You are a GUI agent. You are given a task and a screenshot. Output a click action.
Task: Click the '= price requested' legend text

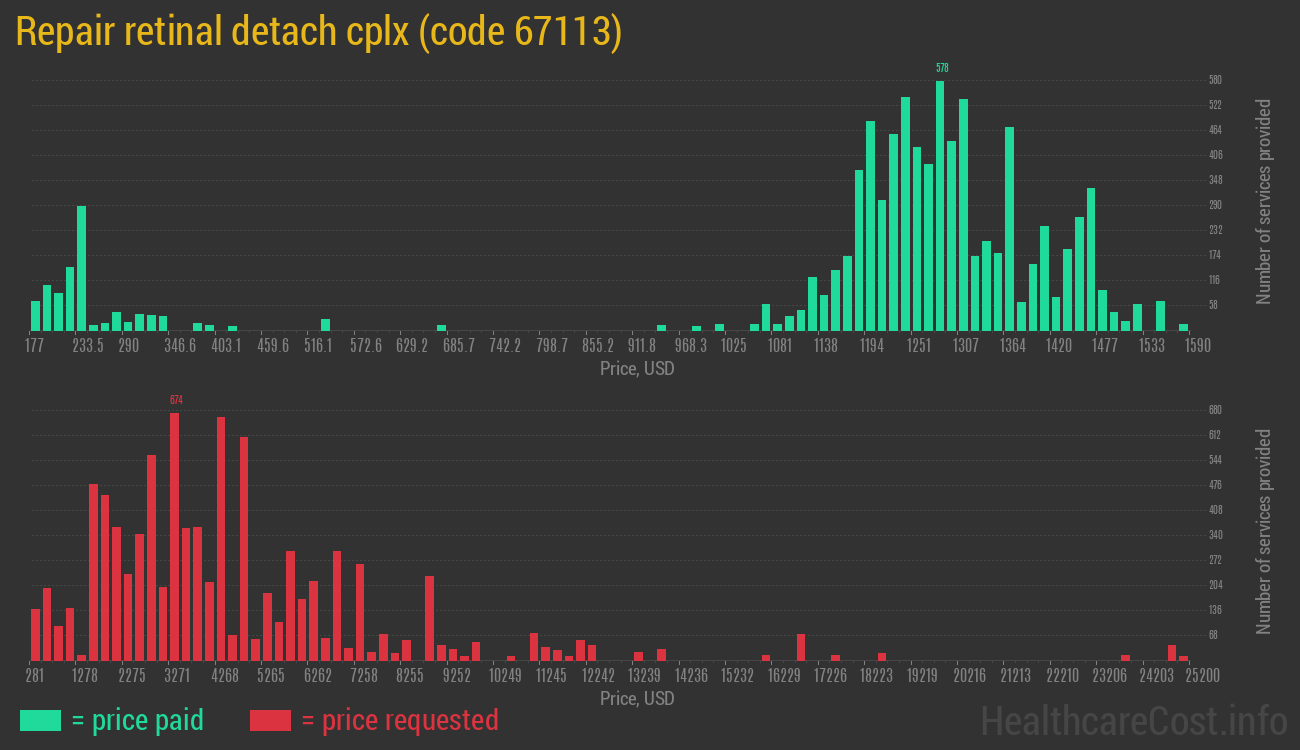pos(399,720)
